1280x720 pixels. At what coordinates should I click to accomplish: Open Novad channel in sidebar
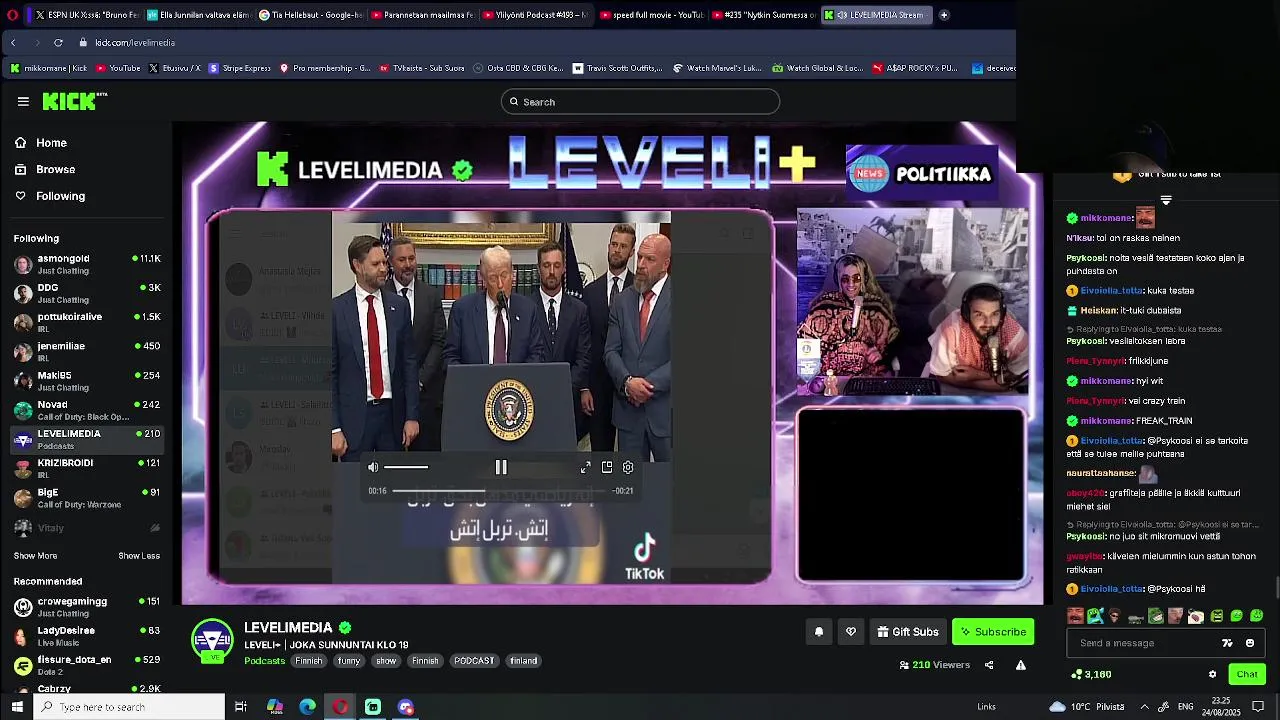click(x=87, y=410)
